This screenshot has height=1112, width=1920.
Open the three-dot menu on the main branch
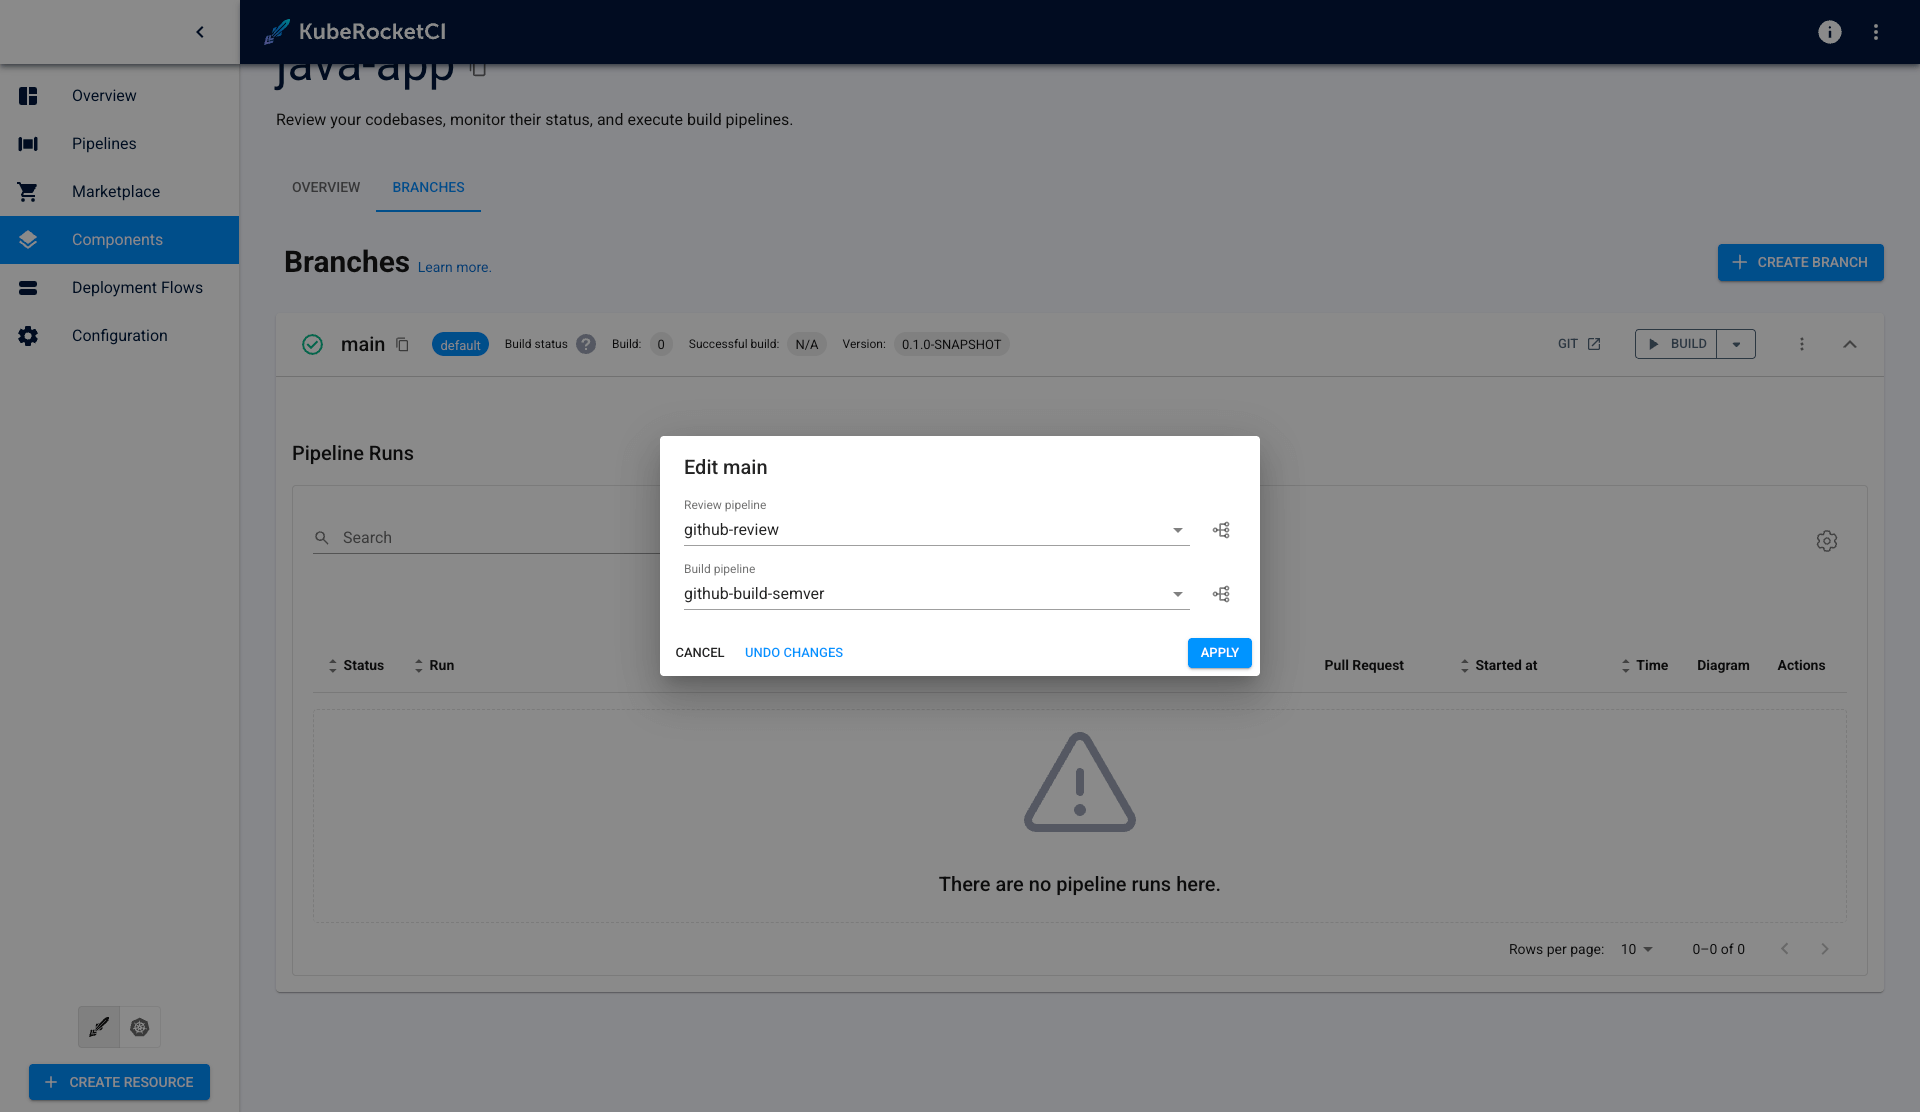point(1801,344)
